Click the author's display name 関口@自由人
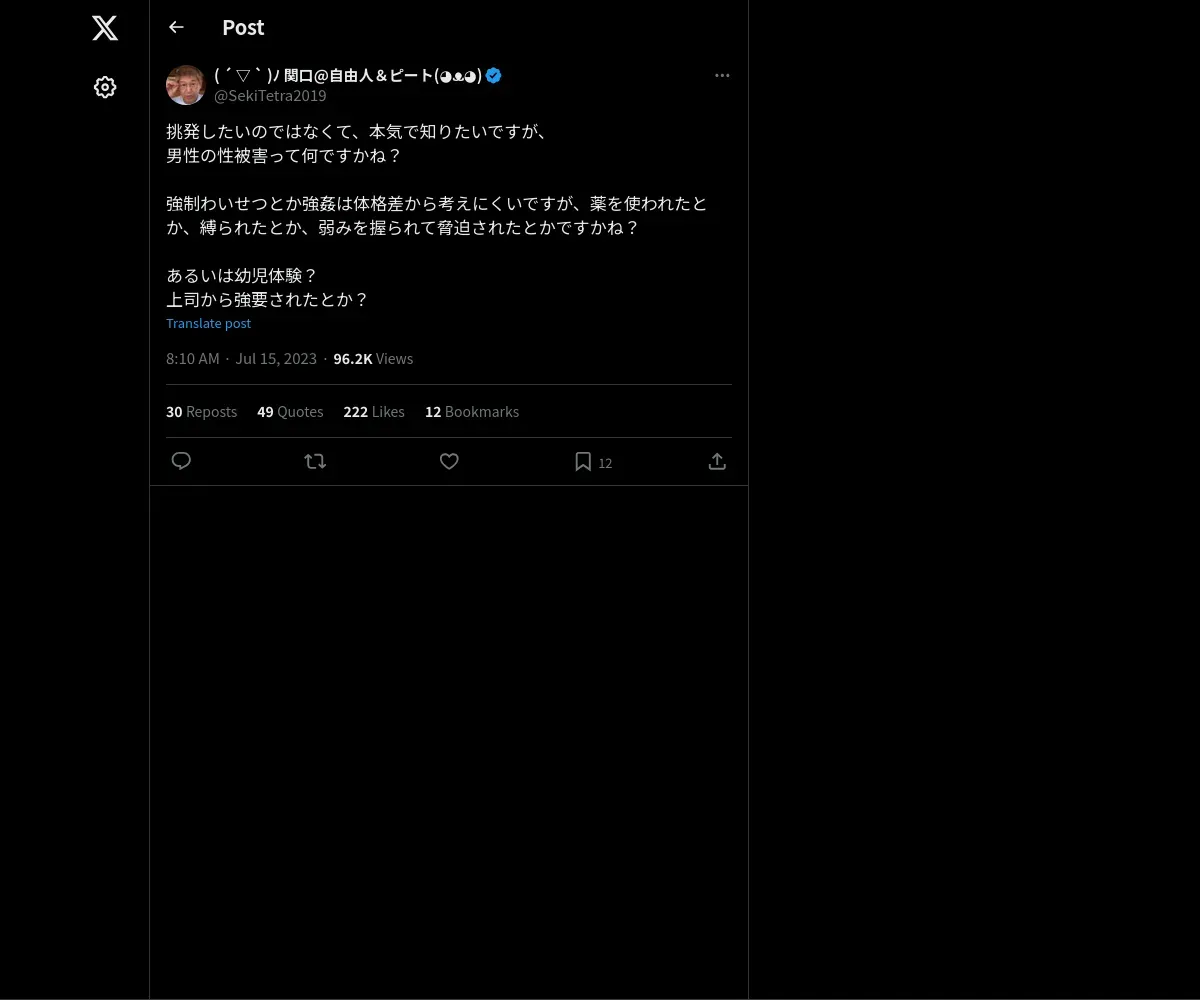Viewport: 1200px width, 1000px height. (x=348, y=75)
